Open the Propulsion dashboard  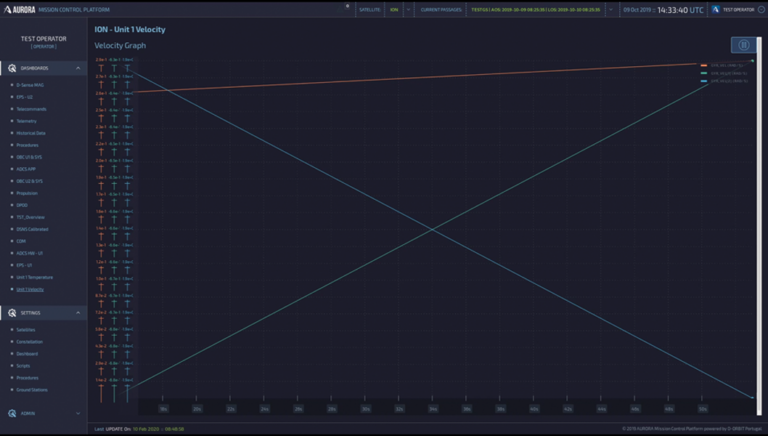tap(27, 193)
